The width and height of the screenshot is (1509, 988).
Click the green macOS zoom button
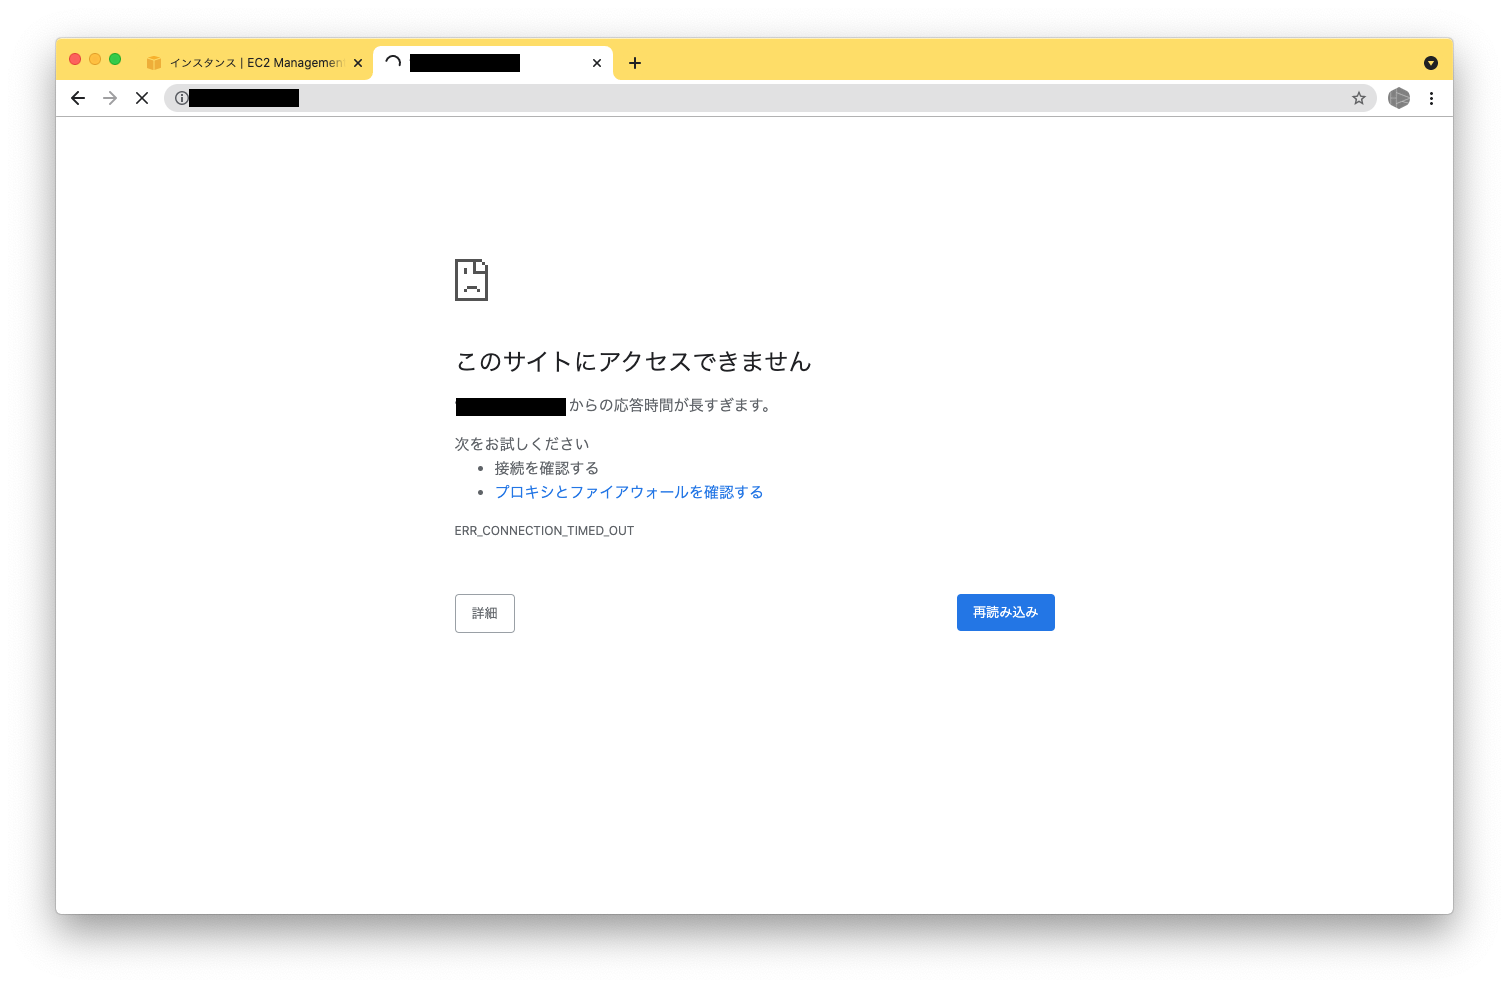point(115,59)
